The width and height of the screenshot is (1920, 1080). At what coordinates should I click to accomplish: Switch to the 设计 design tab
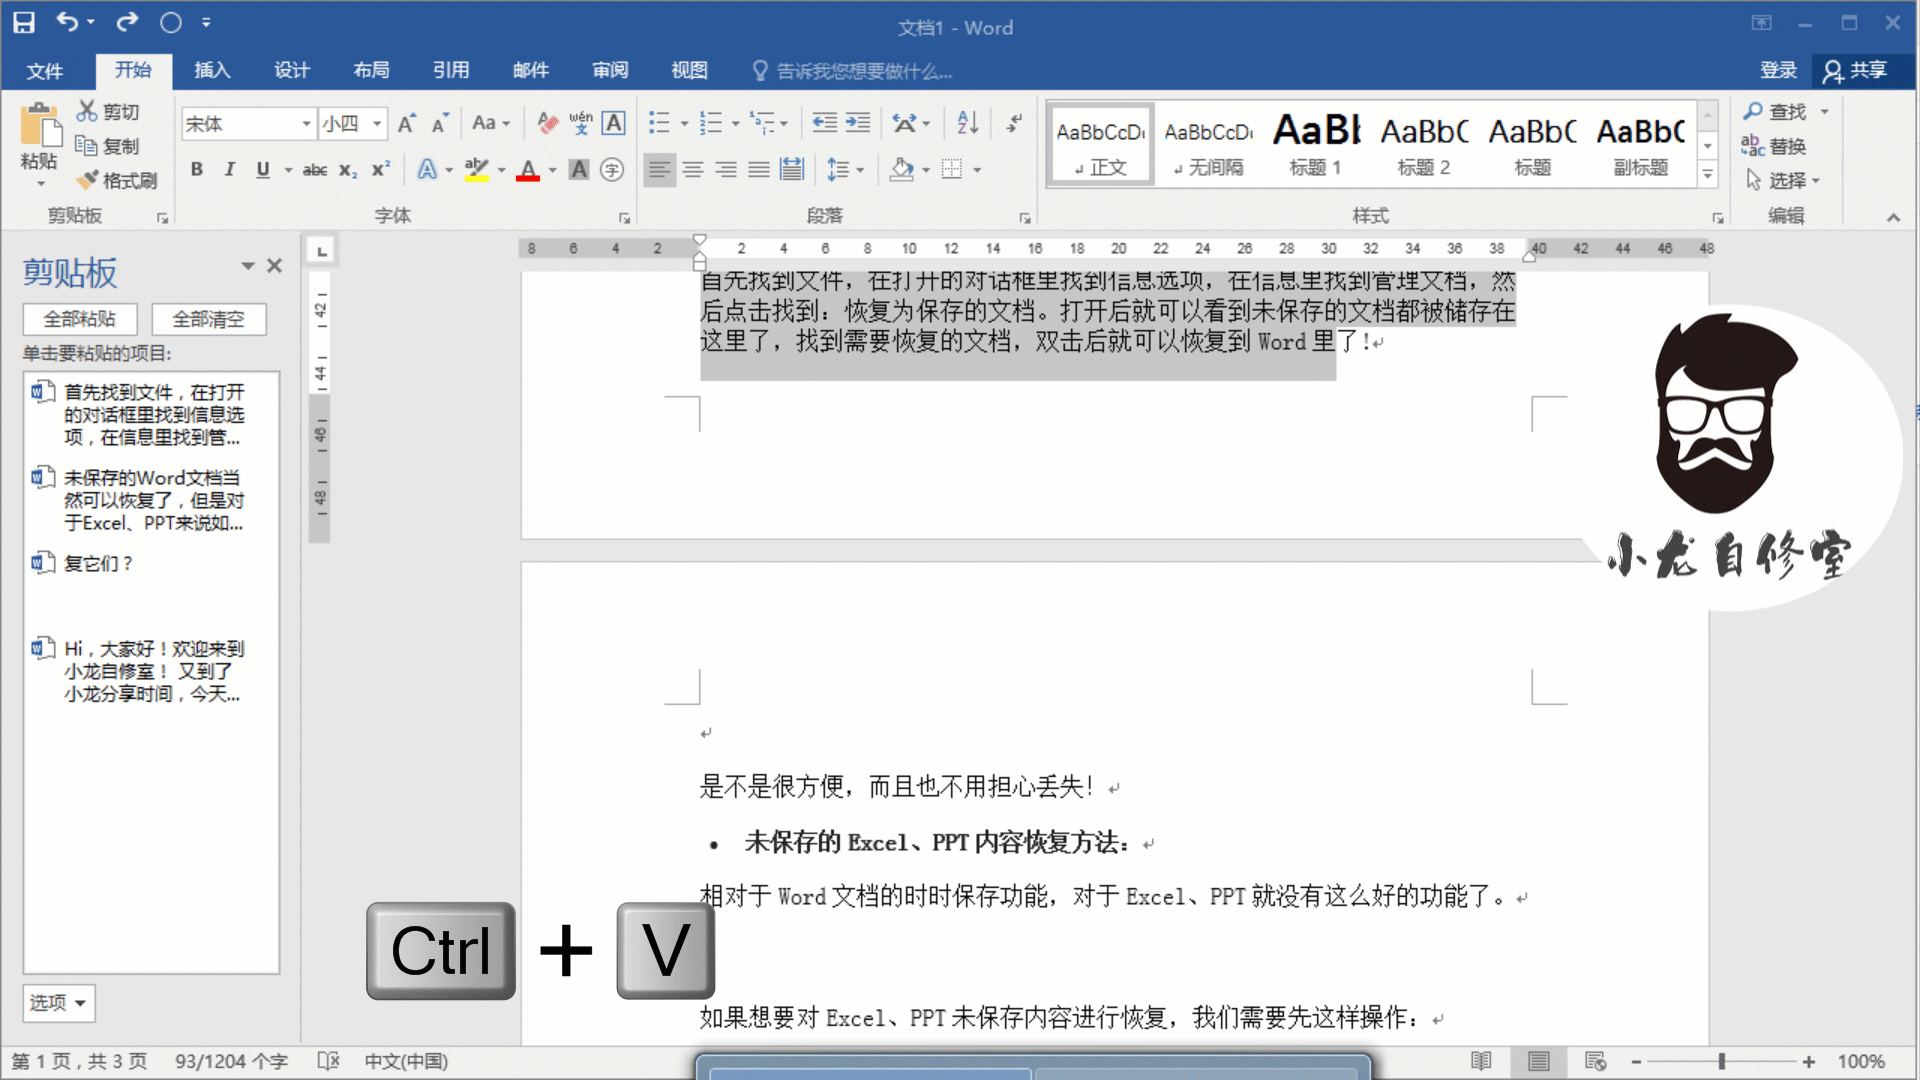point(291,70)
